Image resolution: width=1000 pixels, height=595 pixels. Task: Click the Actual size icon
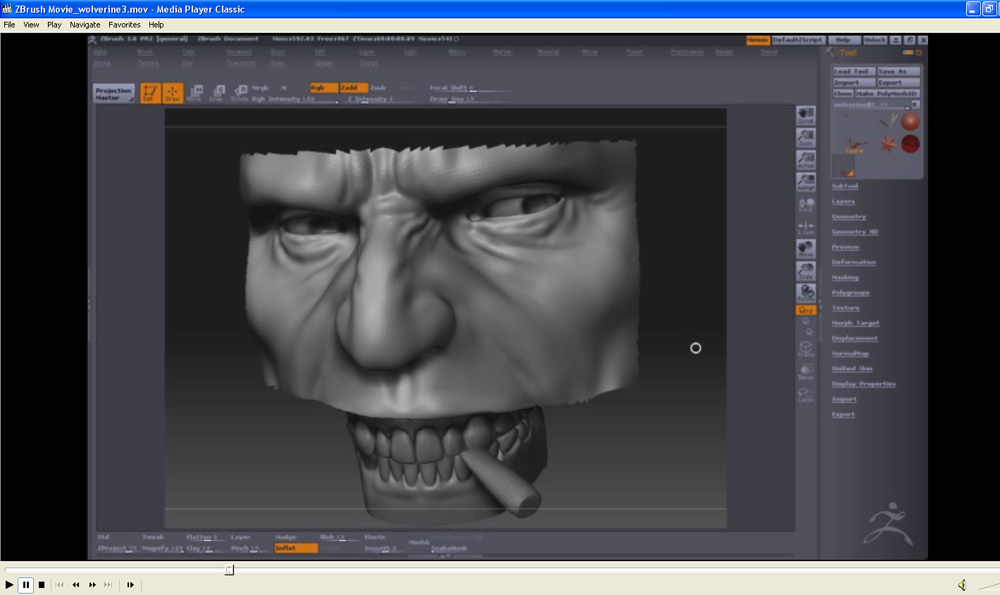click(805, 160)
